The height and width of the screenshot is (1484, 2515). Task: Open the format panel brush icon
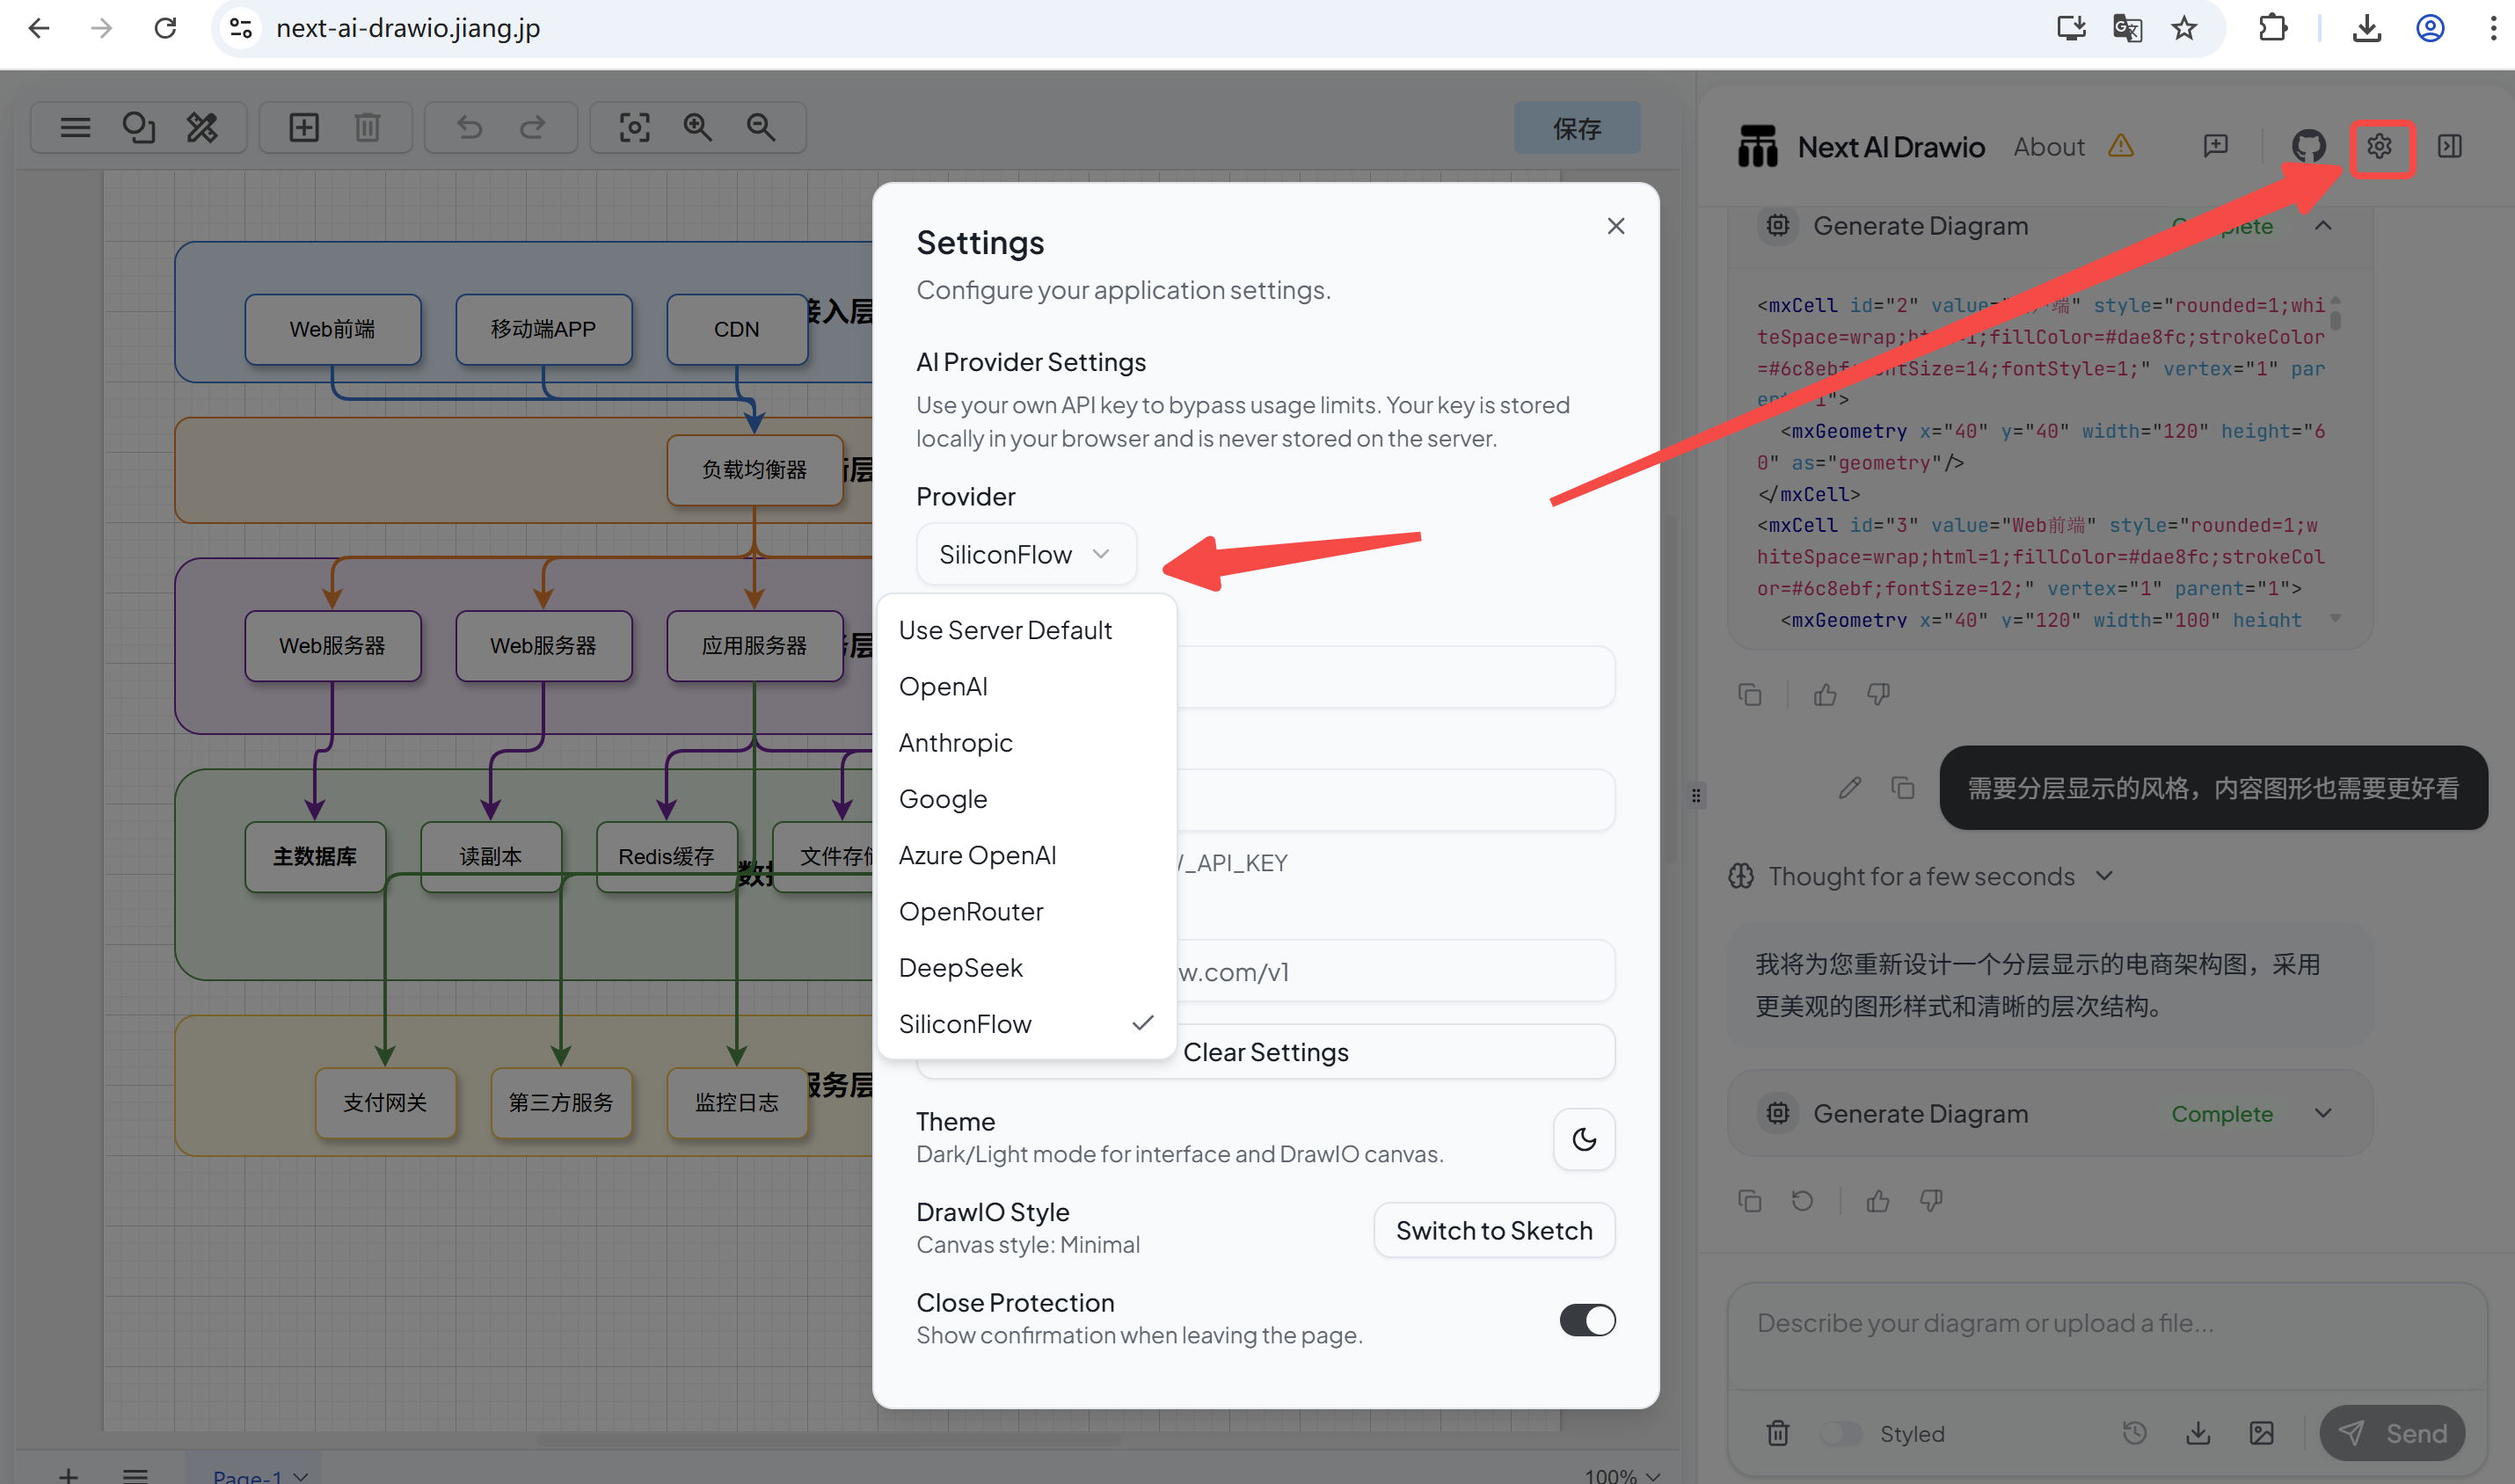[x=202, y=127]
